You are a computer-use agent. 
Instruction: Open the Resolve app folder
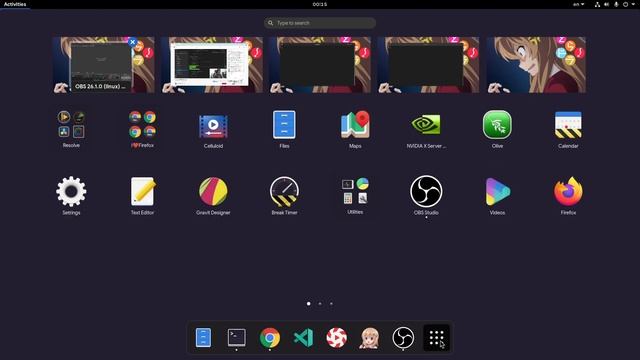tap(71, 129)
